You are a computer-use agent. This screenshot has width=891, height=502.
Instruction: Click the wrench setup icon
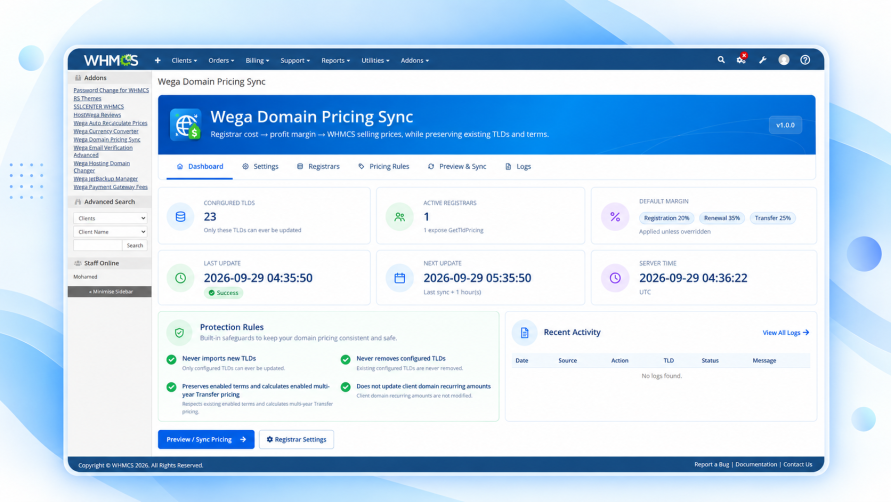763,60
